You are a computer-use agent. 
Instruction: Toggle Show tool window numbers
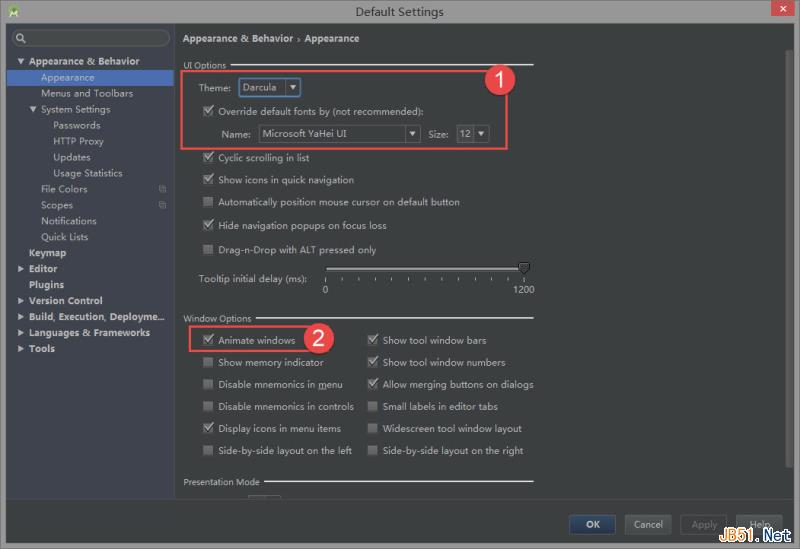click(x=373, y=362)
